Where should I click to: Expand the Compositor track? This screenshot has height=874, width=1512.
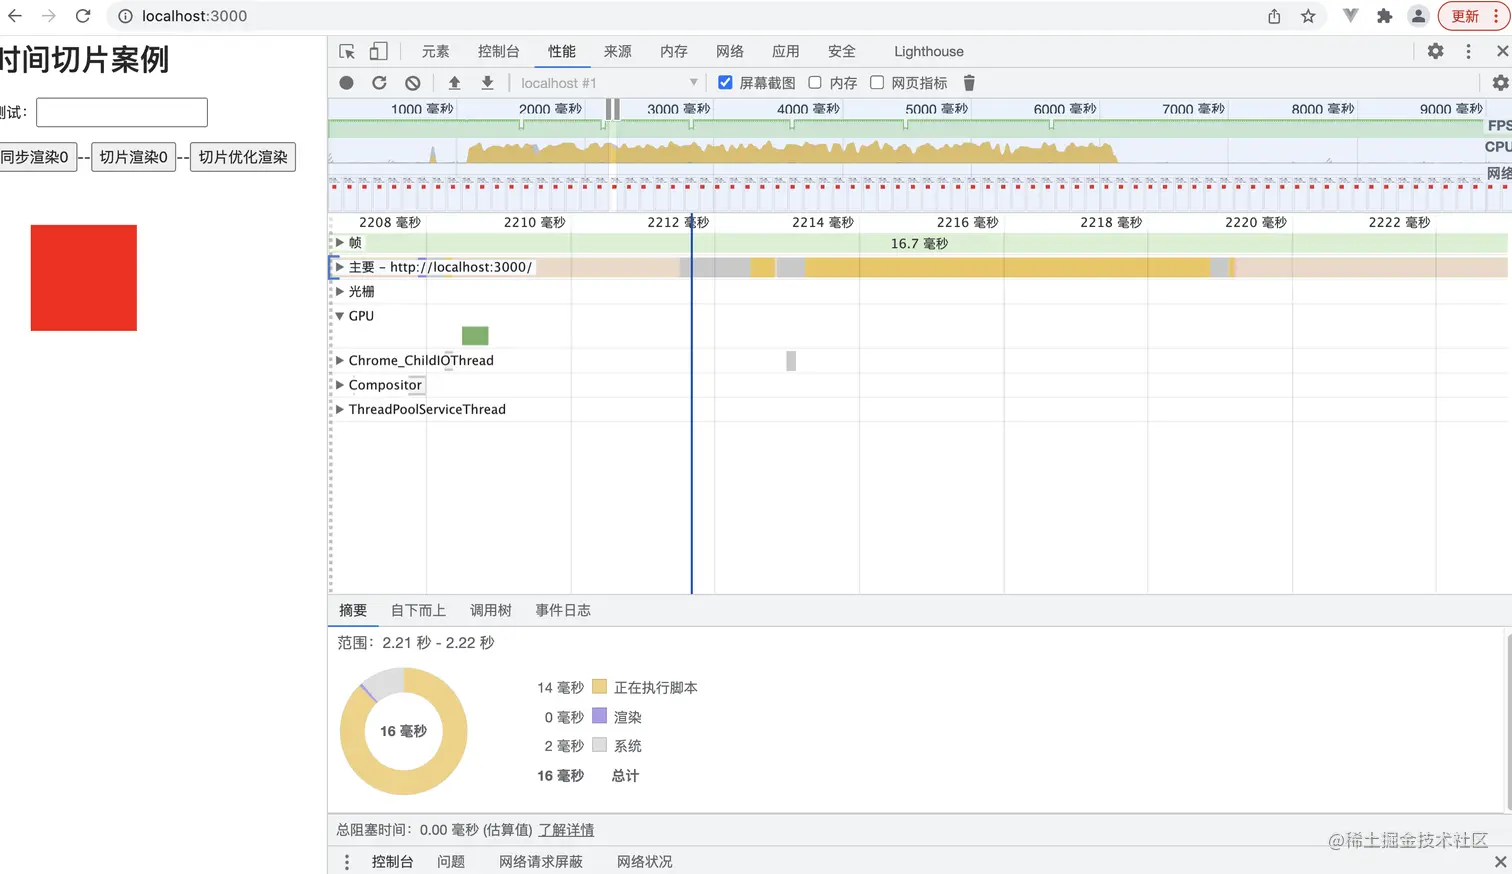[x=340, y=384]
